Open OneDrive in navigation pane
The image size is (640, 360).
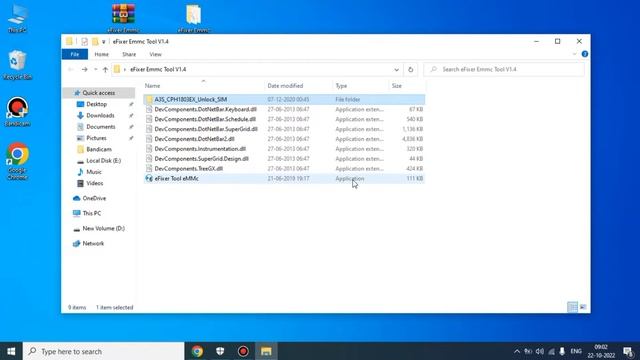(94, 198)
